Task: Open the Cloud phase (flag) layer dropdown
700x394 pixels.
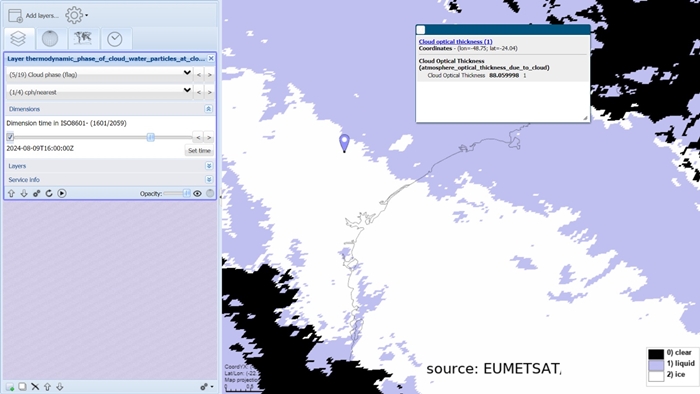Action: point(100,75)
